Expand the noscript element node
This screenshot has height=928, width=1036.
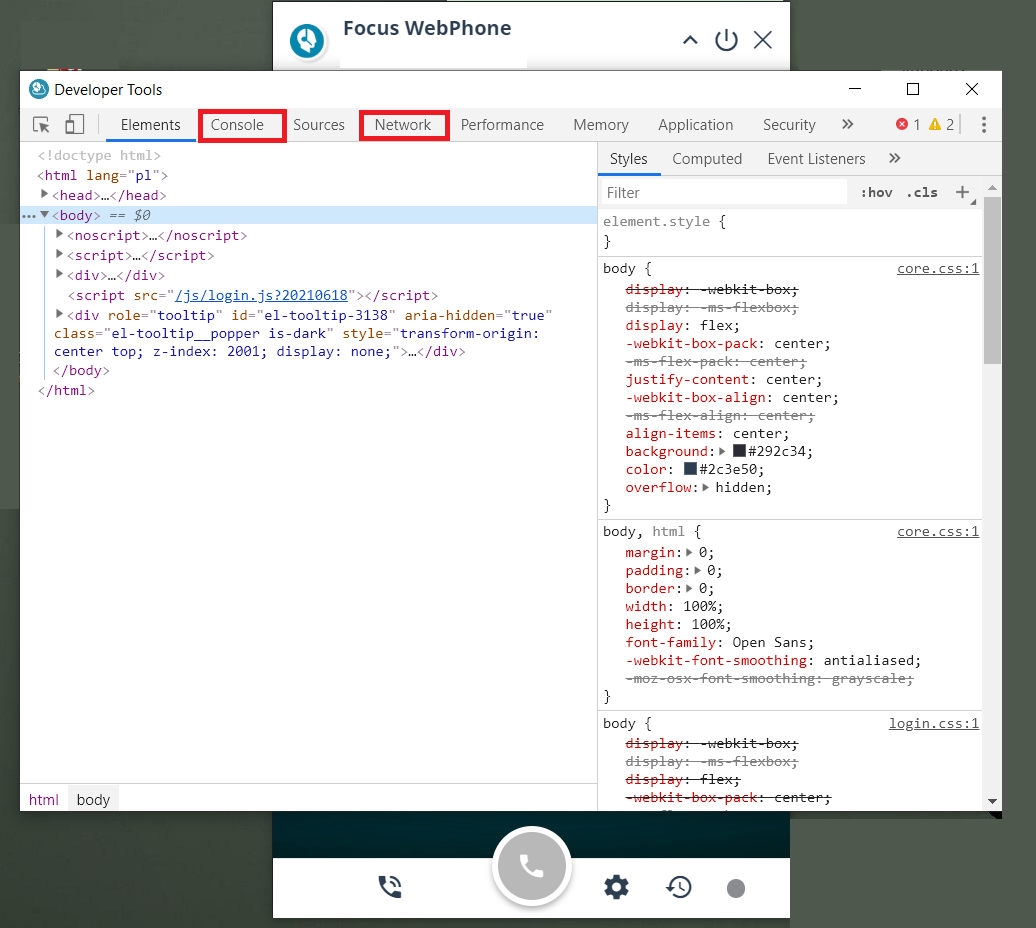coord(60,235)
